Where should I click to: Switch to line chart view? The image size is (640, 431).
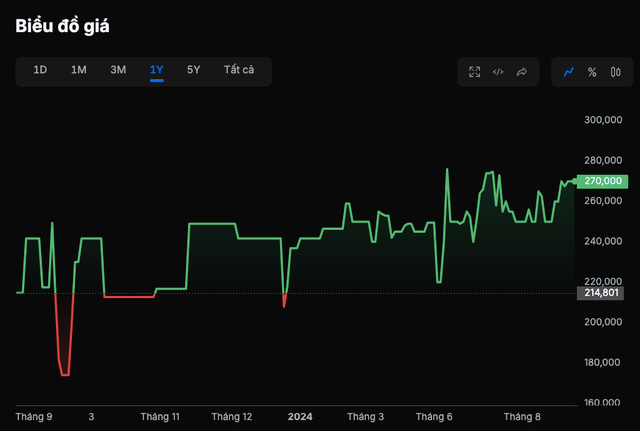click(x=569, y=72)
